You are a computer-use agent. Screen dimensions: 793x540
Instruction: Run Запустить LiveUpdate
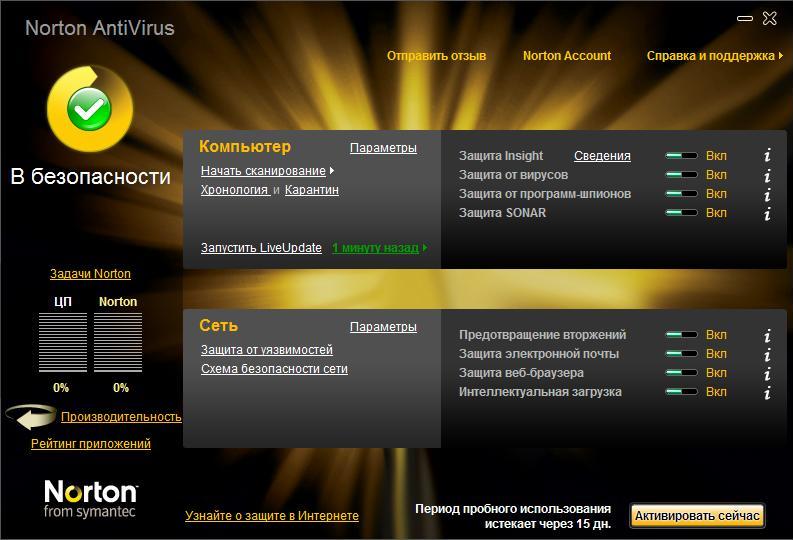click(x=261, y=248)
